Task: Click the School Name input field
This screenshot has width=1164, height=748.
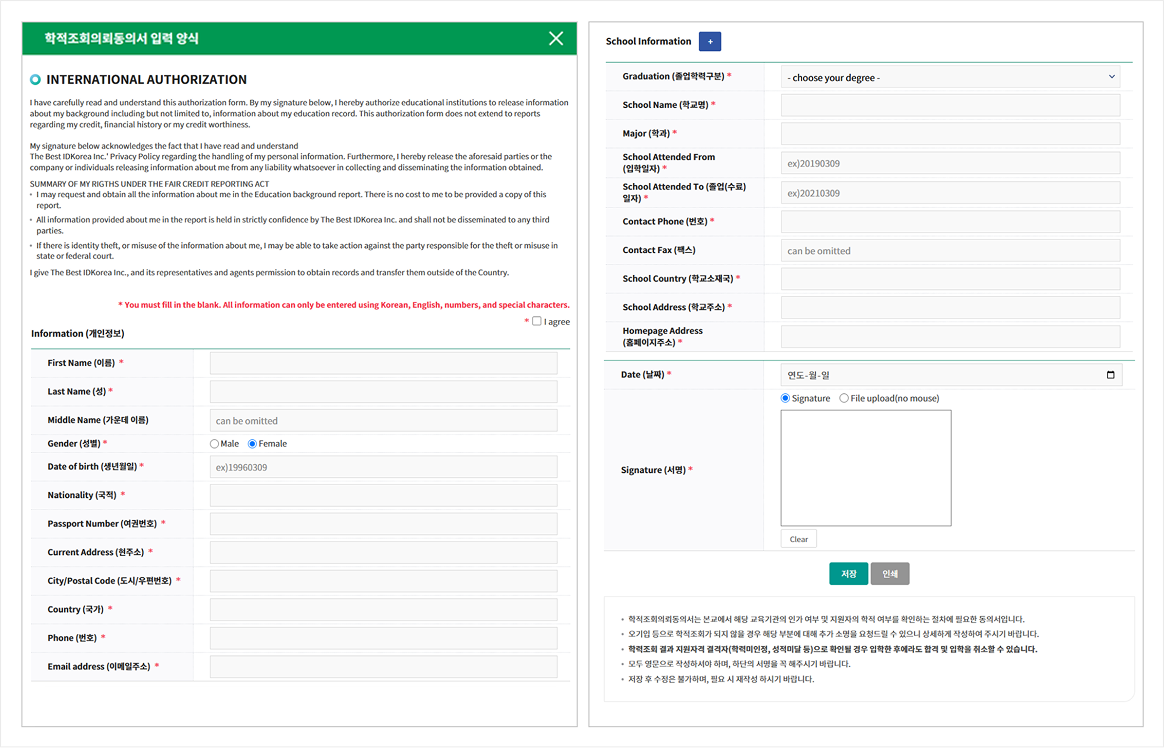Action: pos(950,105)
